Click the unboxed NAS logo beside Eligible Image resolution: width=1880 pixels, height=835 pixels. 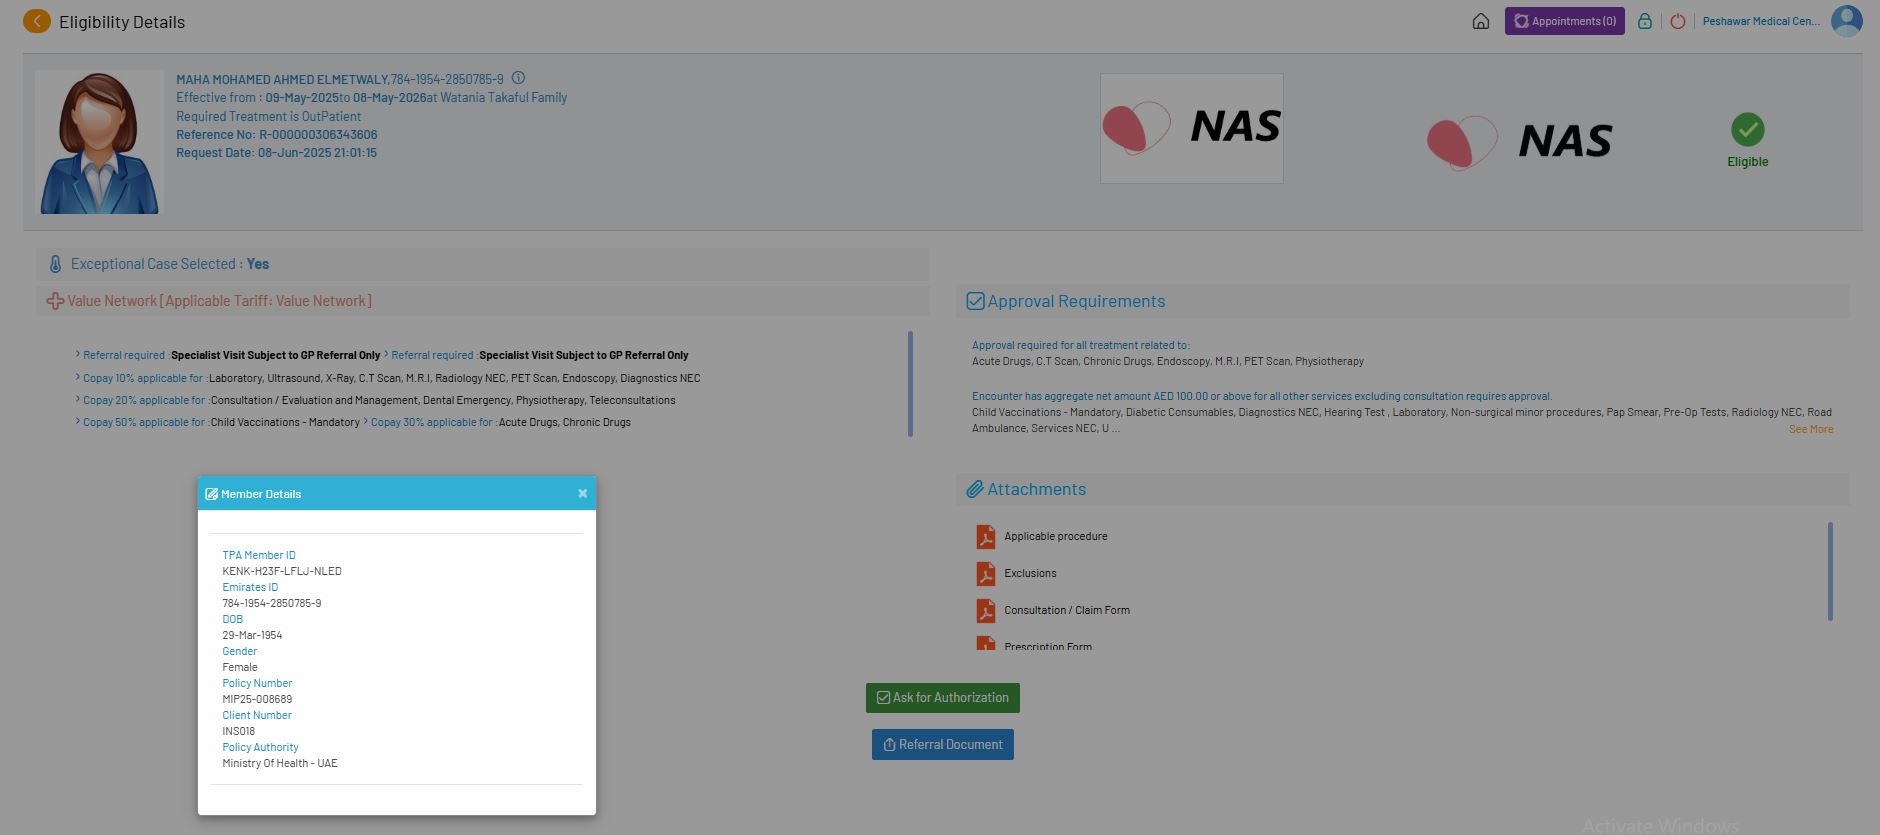coord(1520,141)
